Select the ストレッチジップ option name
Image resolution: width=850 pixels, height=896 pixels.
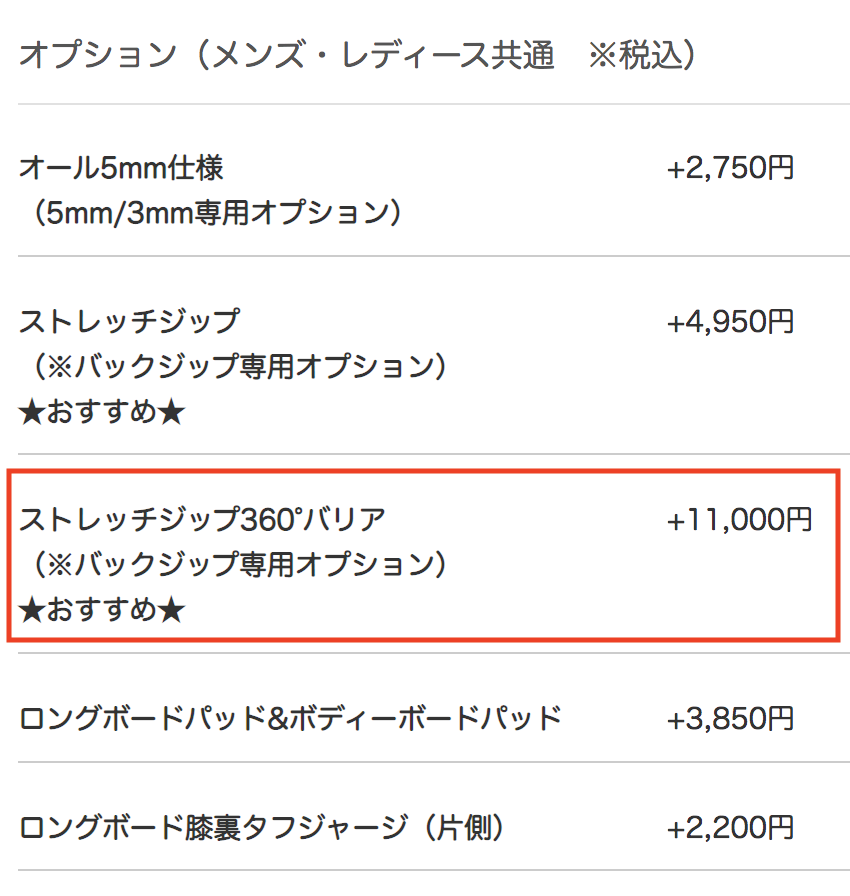[x=130, y=321]
